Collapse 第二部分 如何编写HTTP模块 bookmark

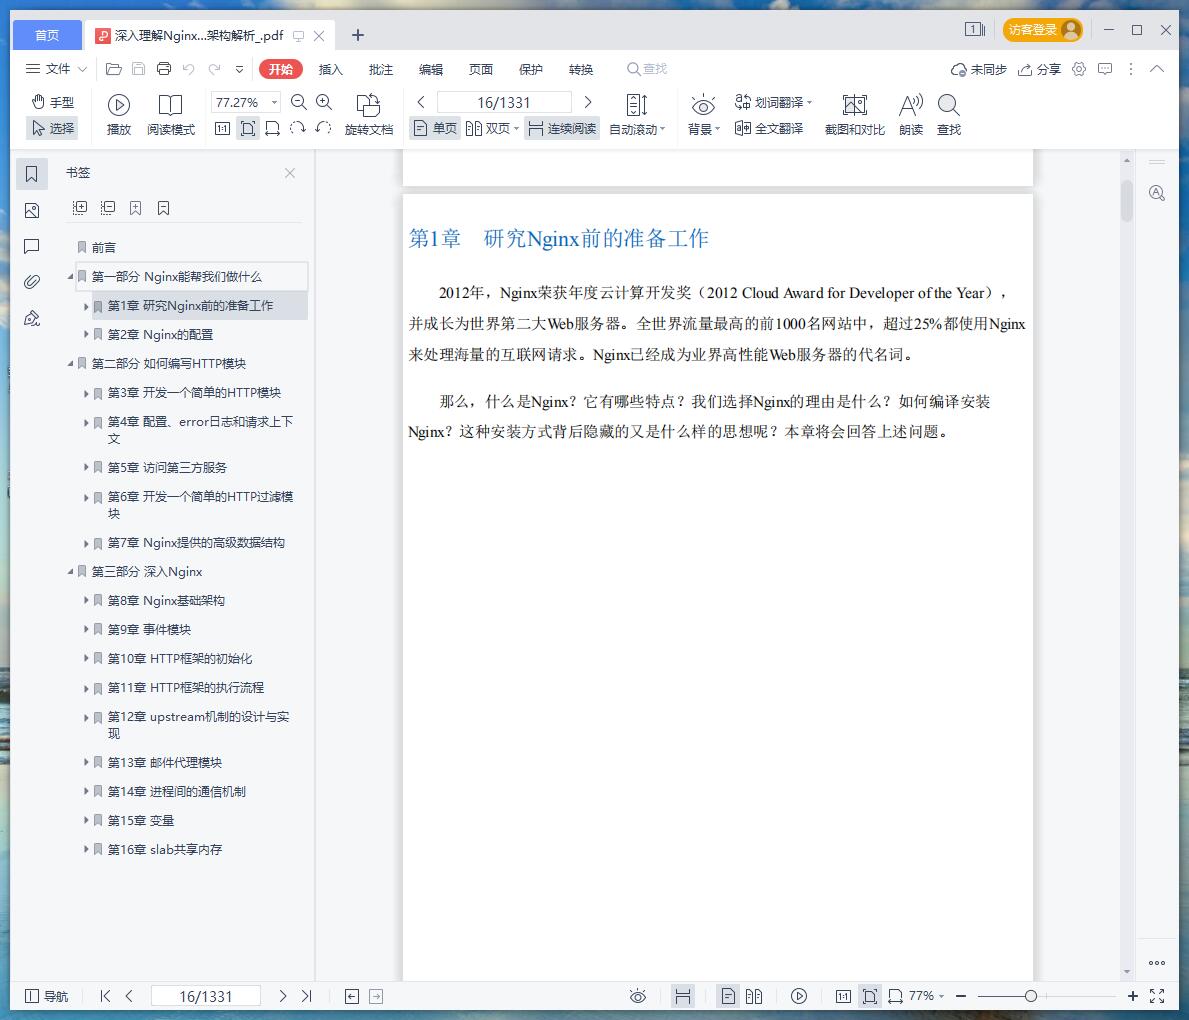pyautogui.click(x=71, y=364)
